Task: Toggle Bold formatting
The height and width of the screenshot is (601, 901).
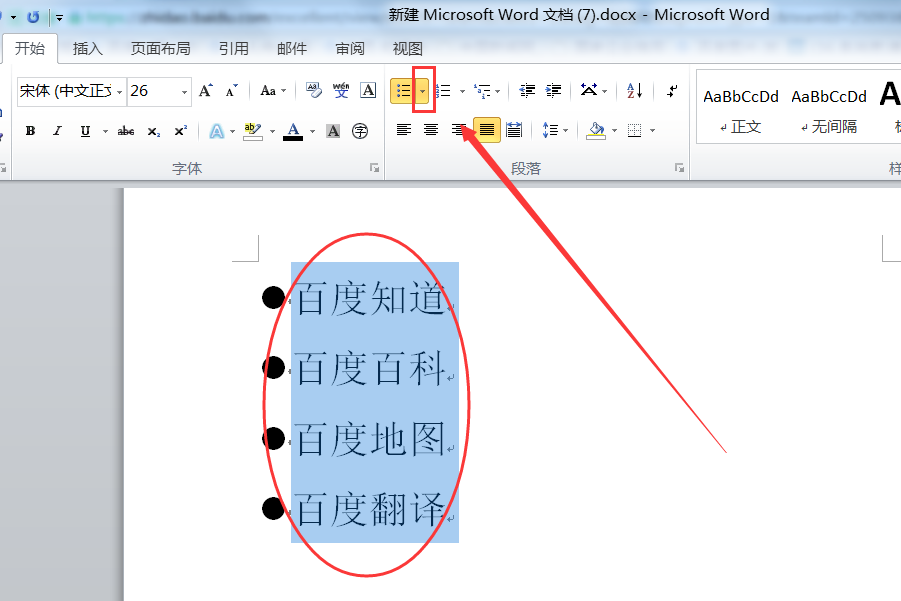Action: tap(30, 131)
